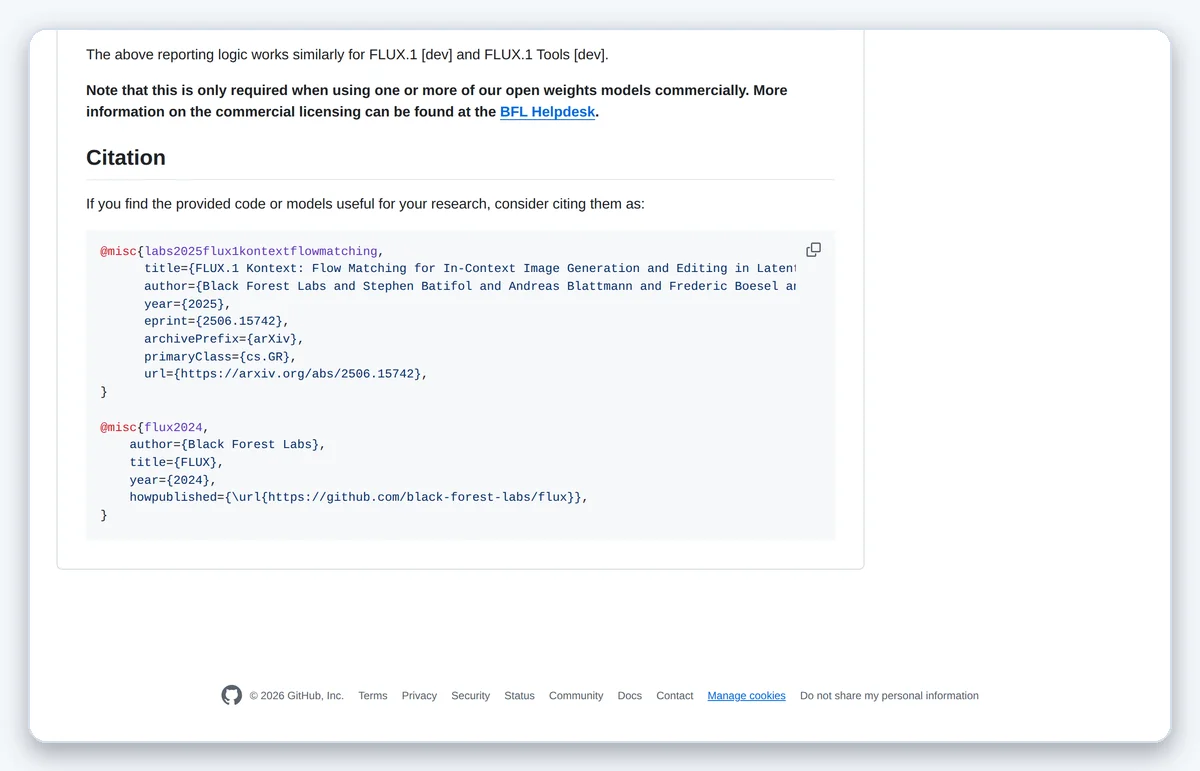Image resolution: width=1200 pixels, height=771 pixels.
Task: Click the archivePrefix={arXiv} line
Action: tap(224, 339)
